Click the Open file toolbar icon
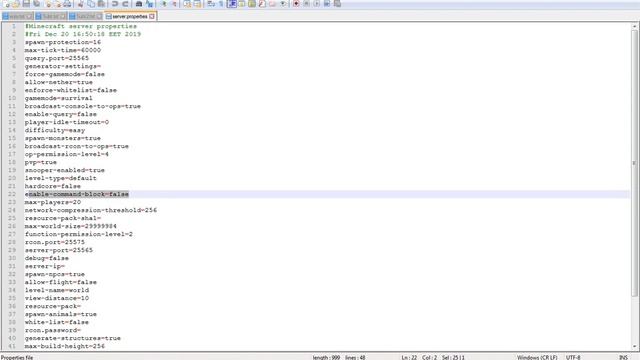The height and width of the screenshot is (360, 640). click(16, 4)
